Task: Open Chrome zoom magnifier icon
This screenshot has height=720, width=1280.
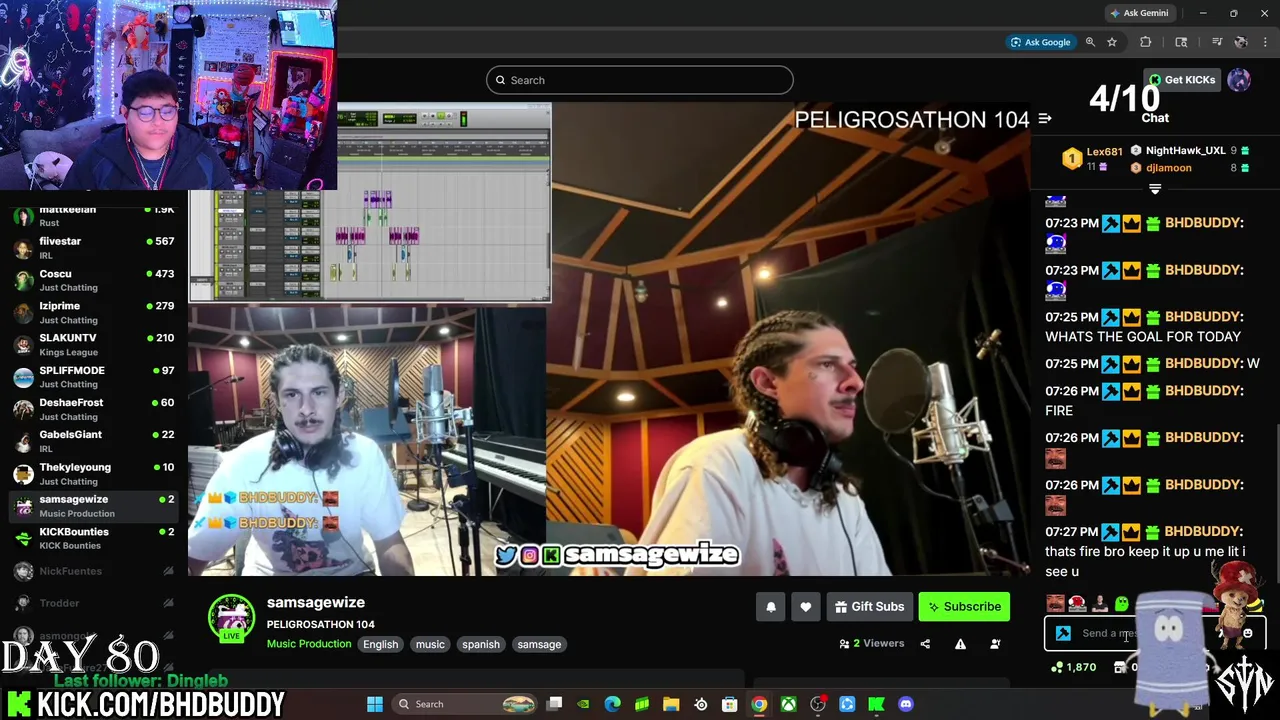Action: [1090, 42]
